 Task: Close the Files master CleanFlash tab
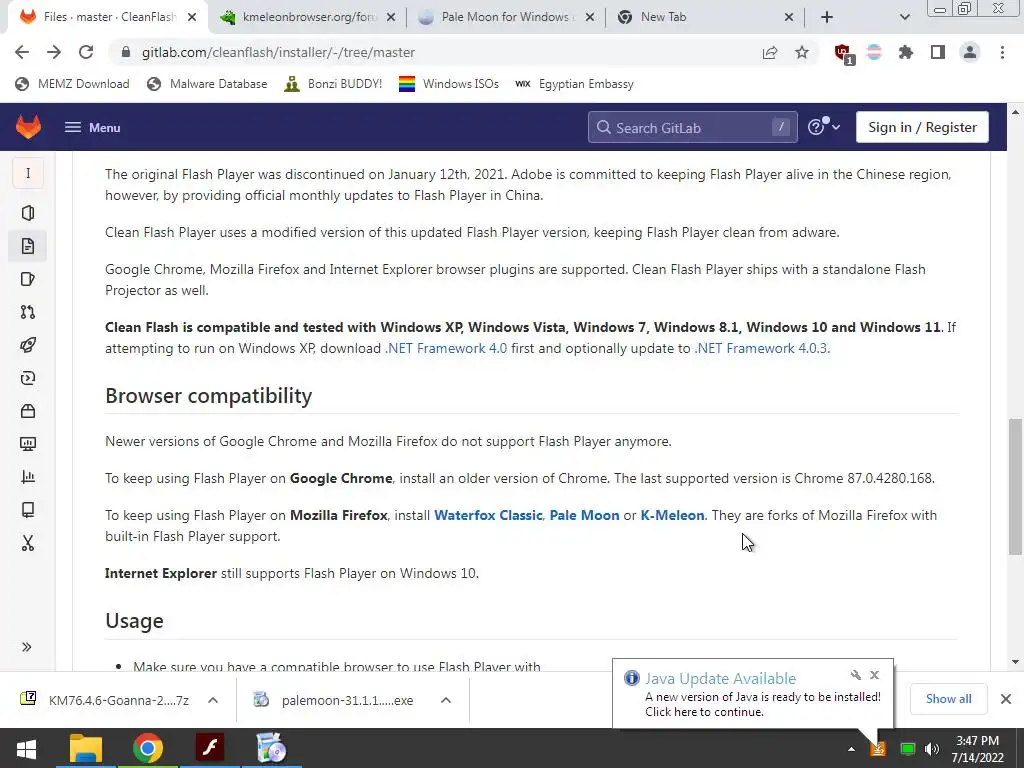[x=192, y=18]
